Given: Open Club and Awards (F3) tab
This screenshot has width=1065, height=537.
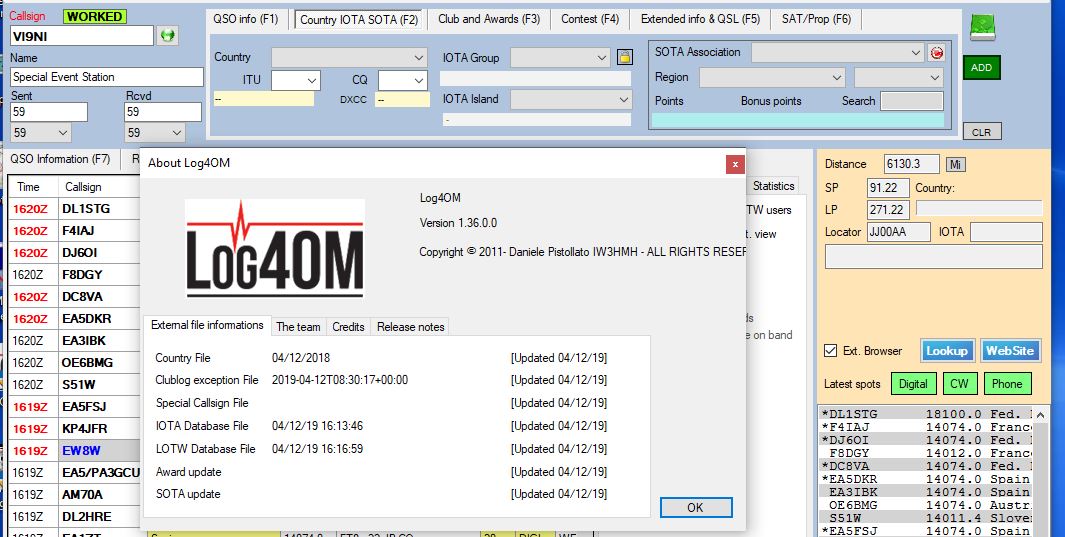Looking at the screenshot, I should (489, 19).
